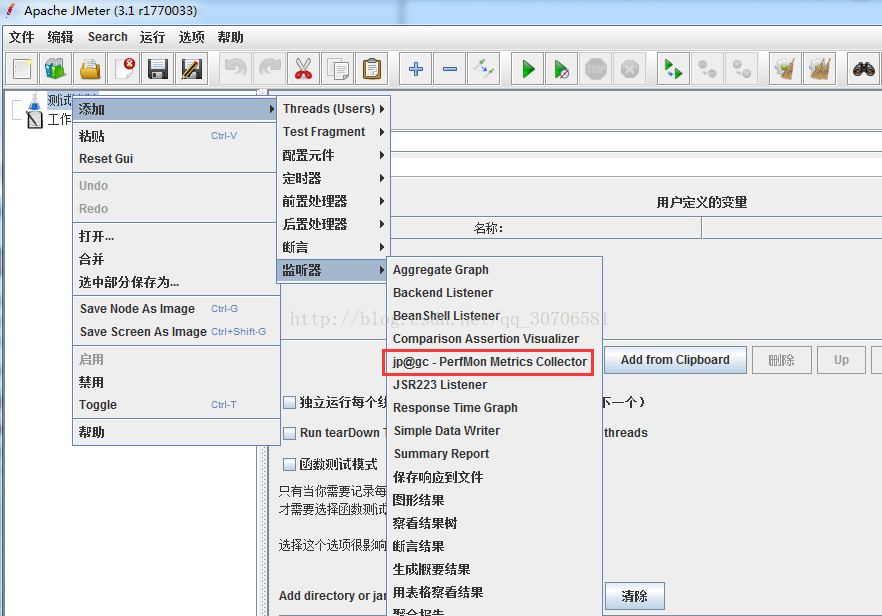882x616 pixels.
Task: Click Toggle in context menu
Action: coord(176,404)
